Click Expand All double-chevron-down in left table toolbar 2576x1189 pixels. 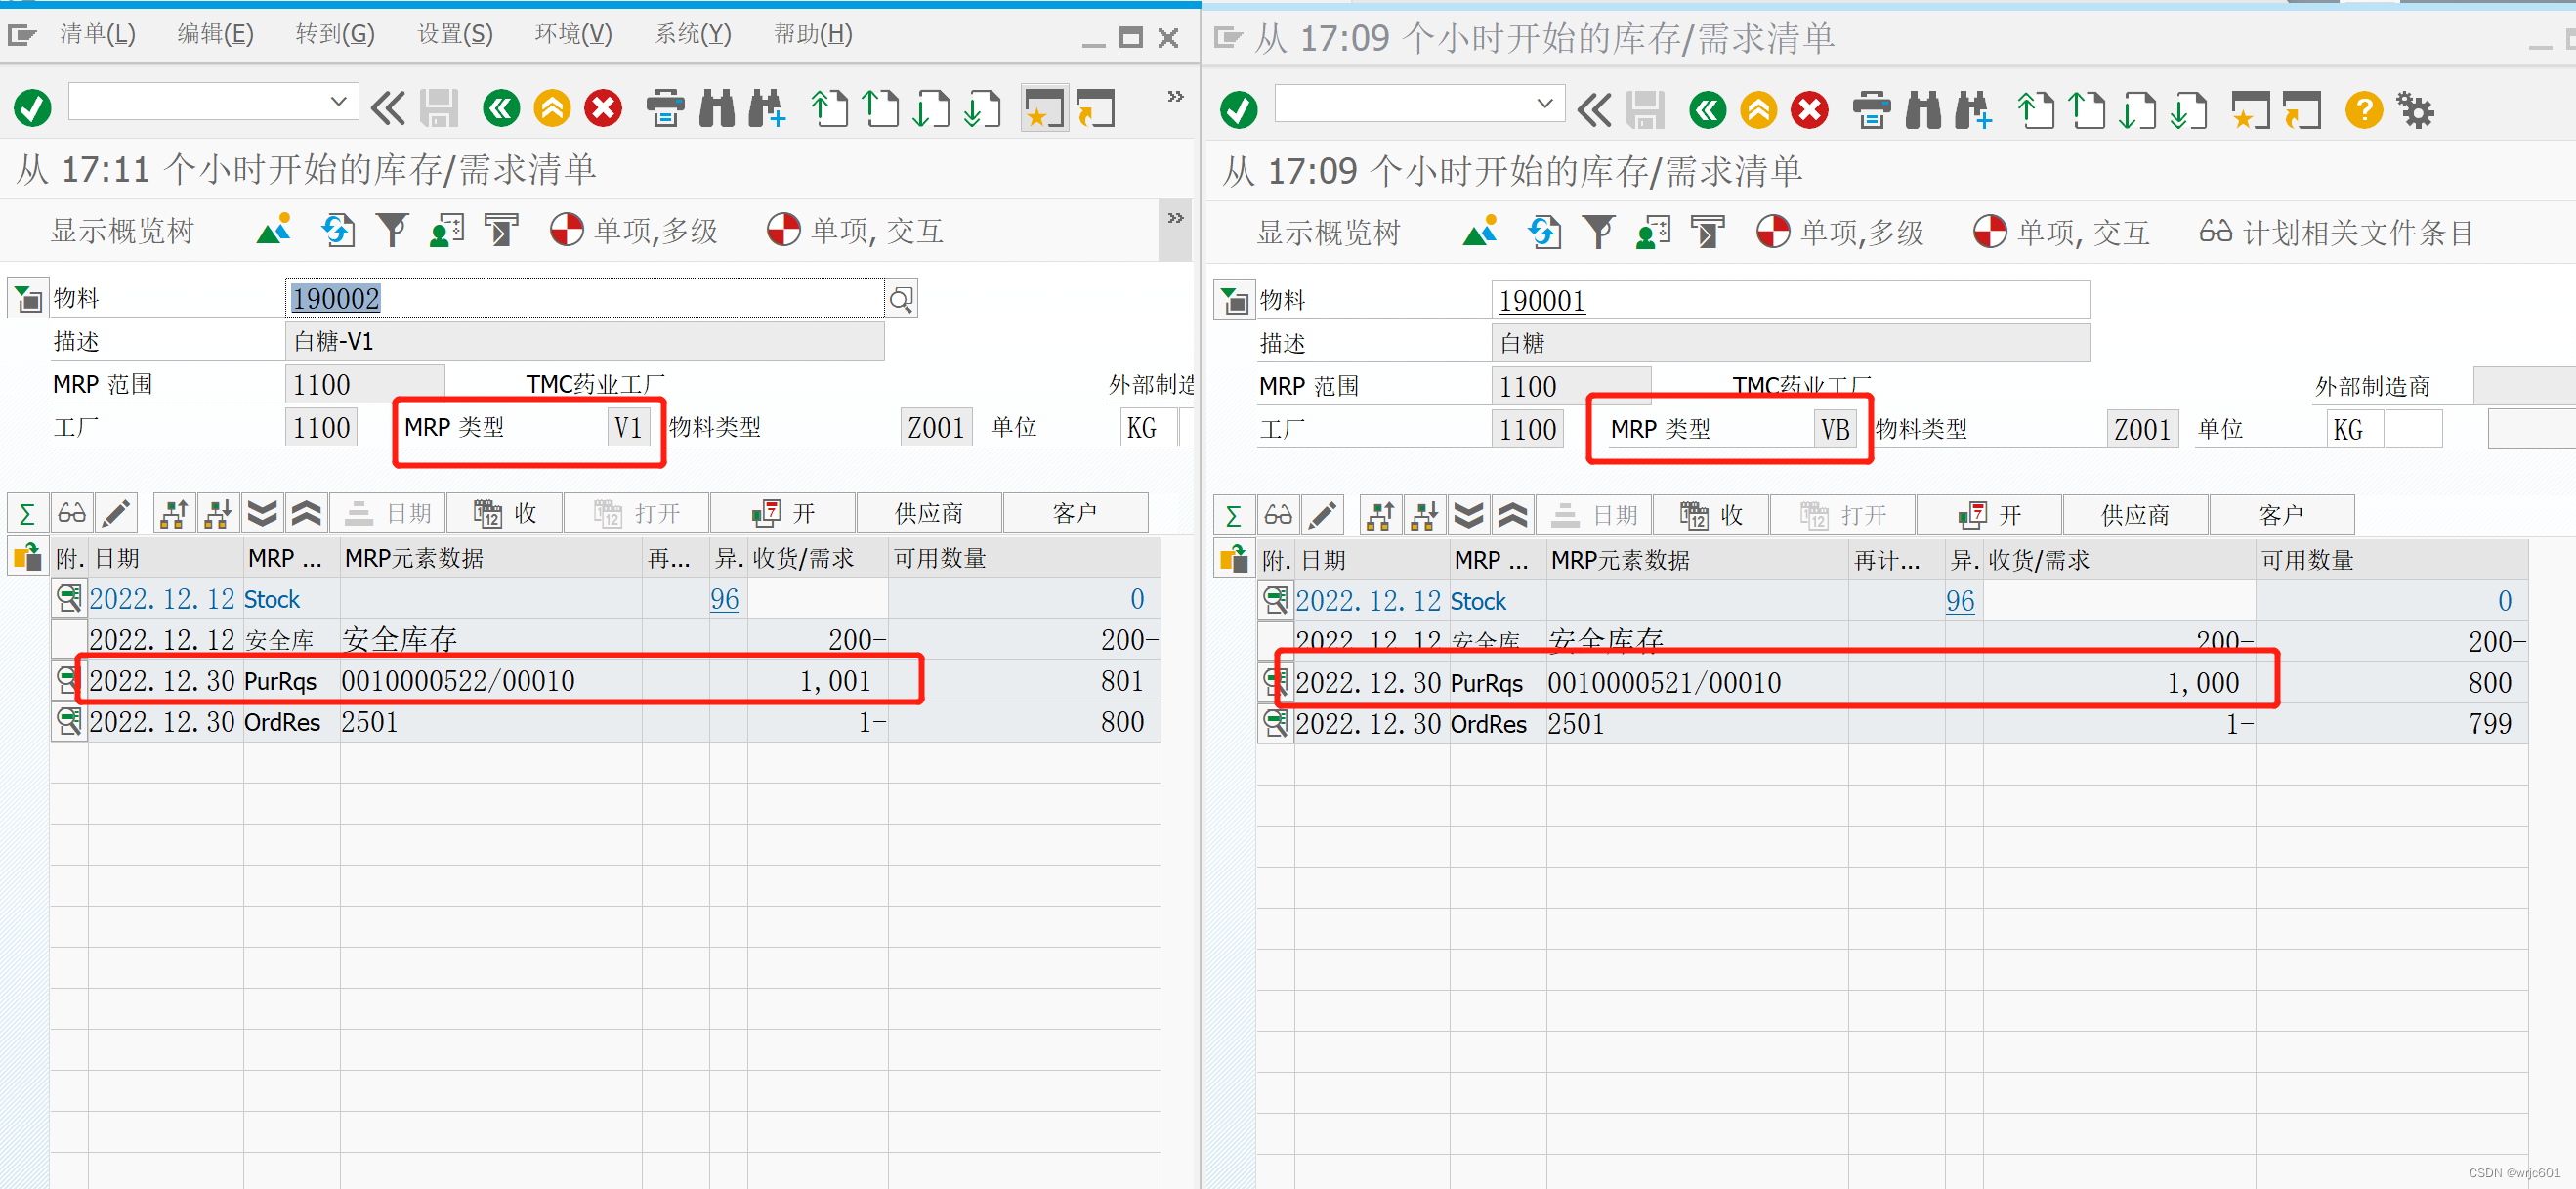262,513
